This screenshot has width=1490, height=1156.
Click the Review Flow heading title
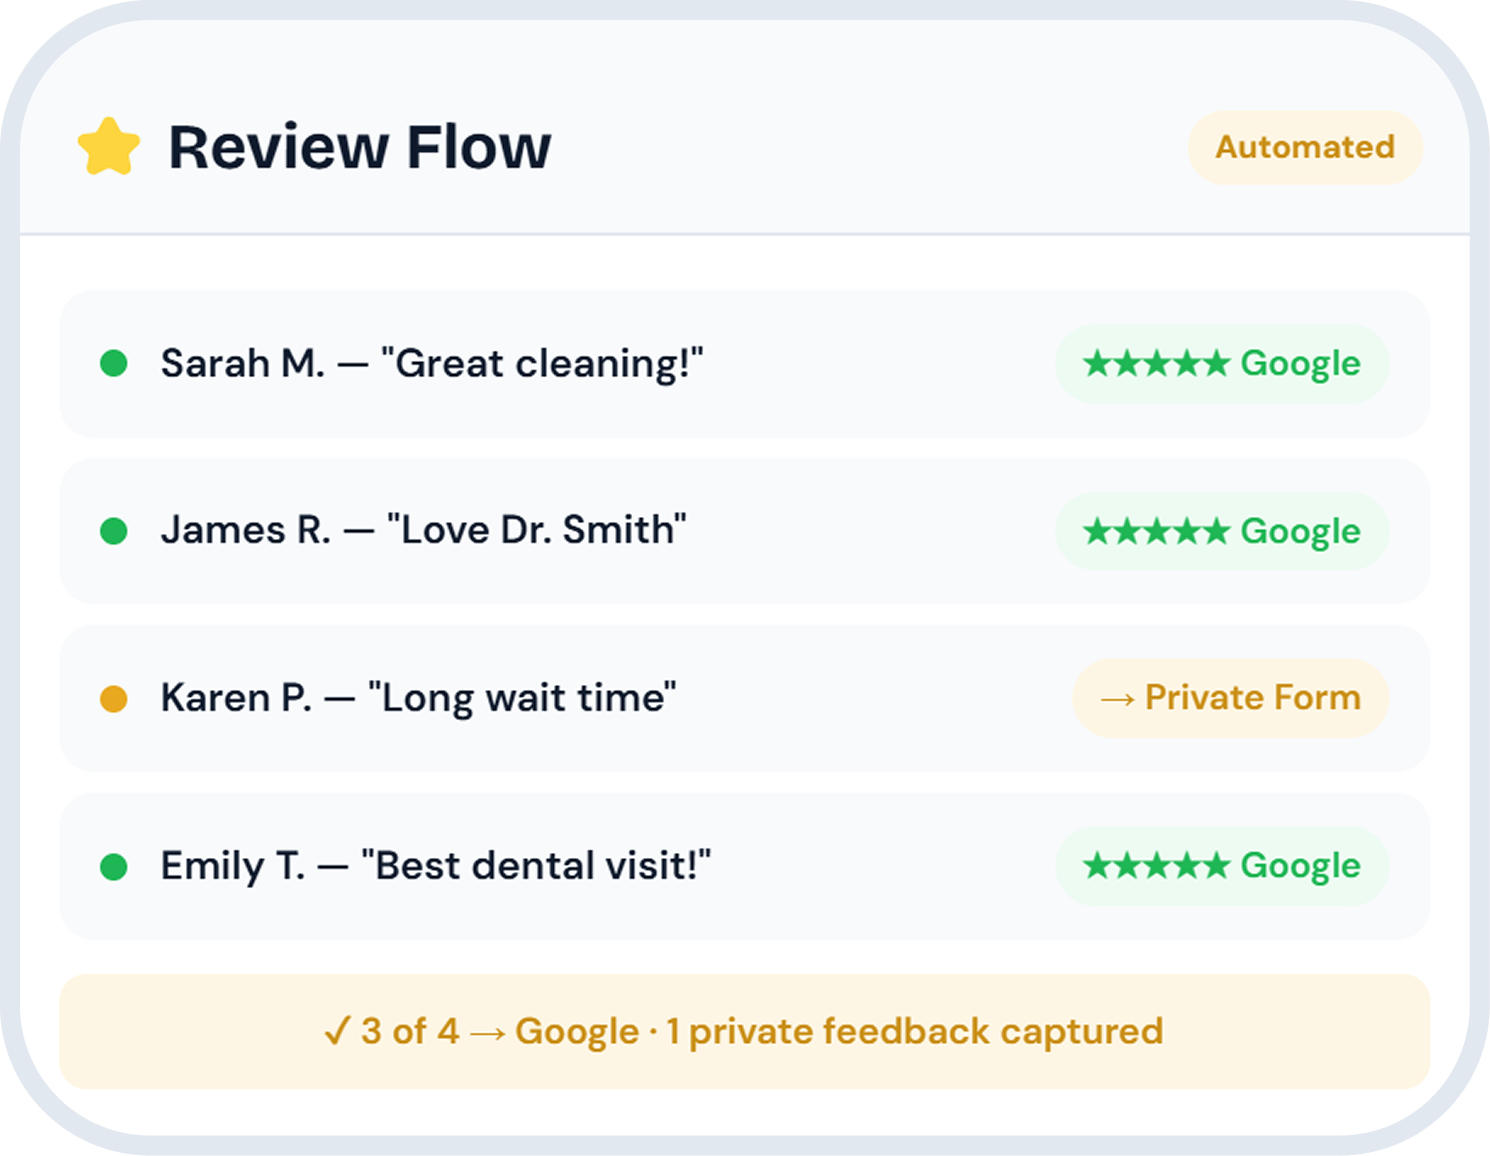pyautogui.click(x=359, y=148)
